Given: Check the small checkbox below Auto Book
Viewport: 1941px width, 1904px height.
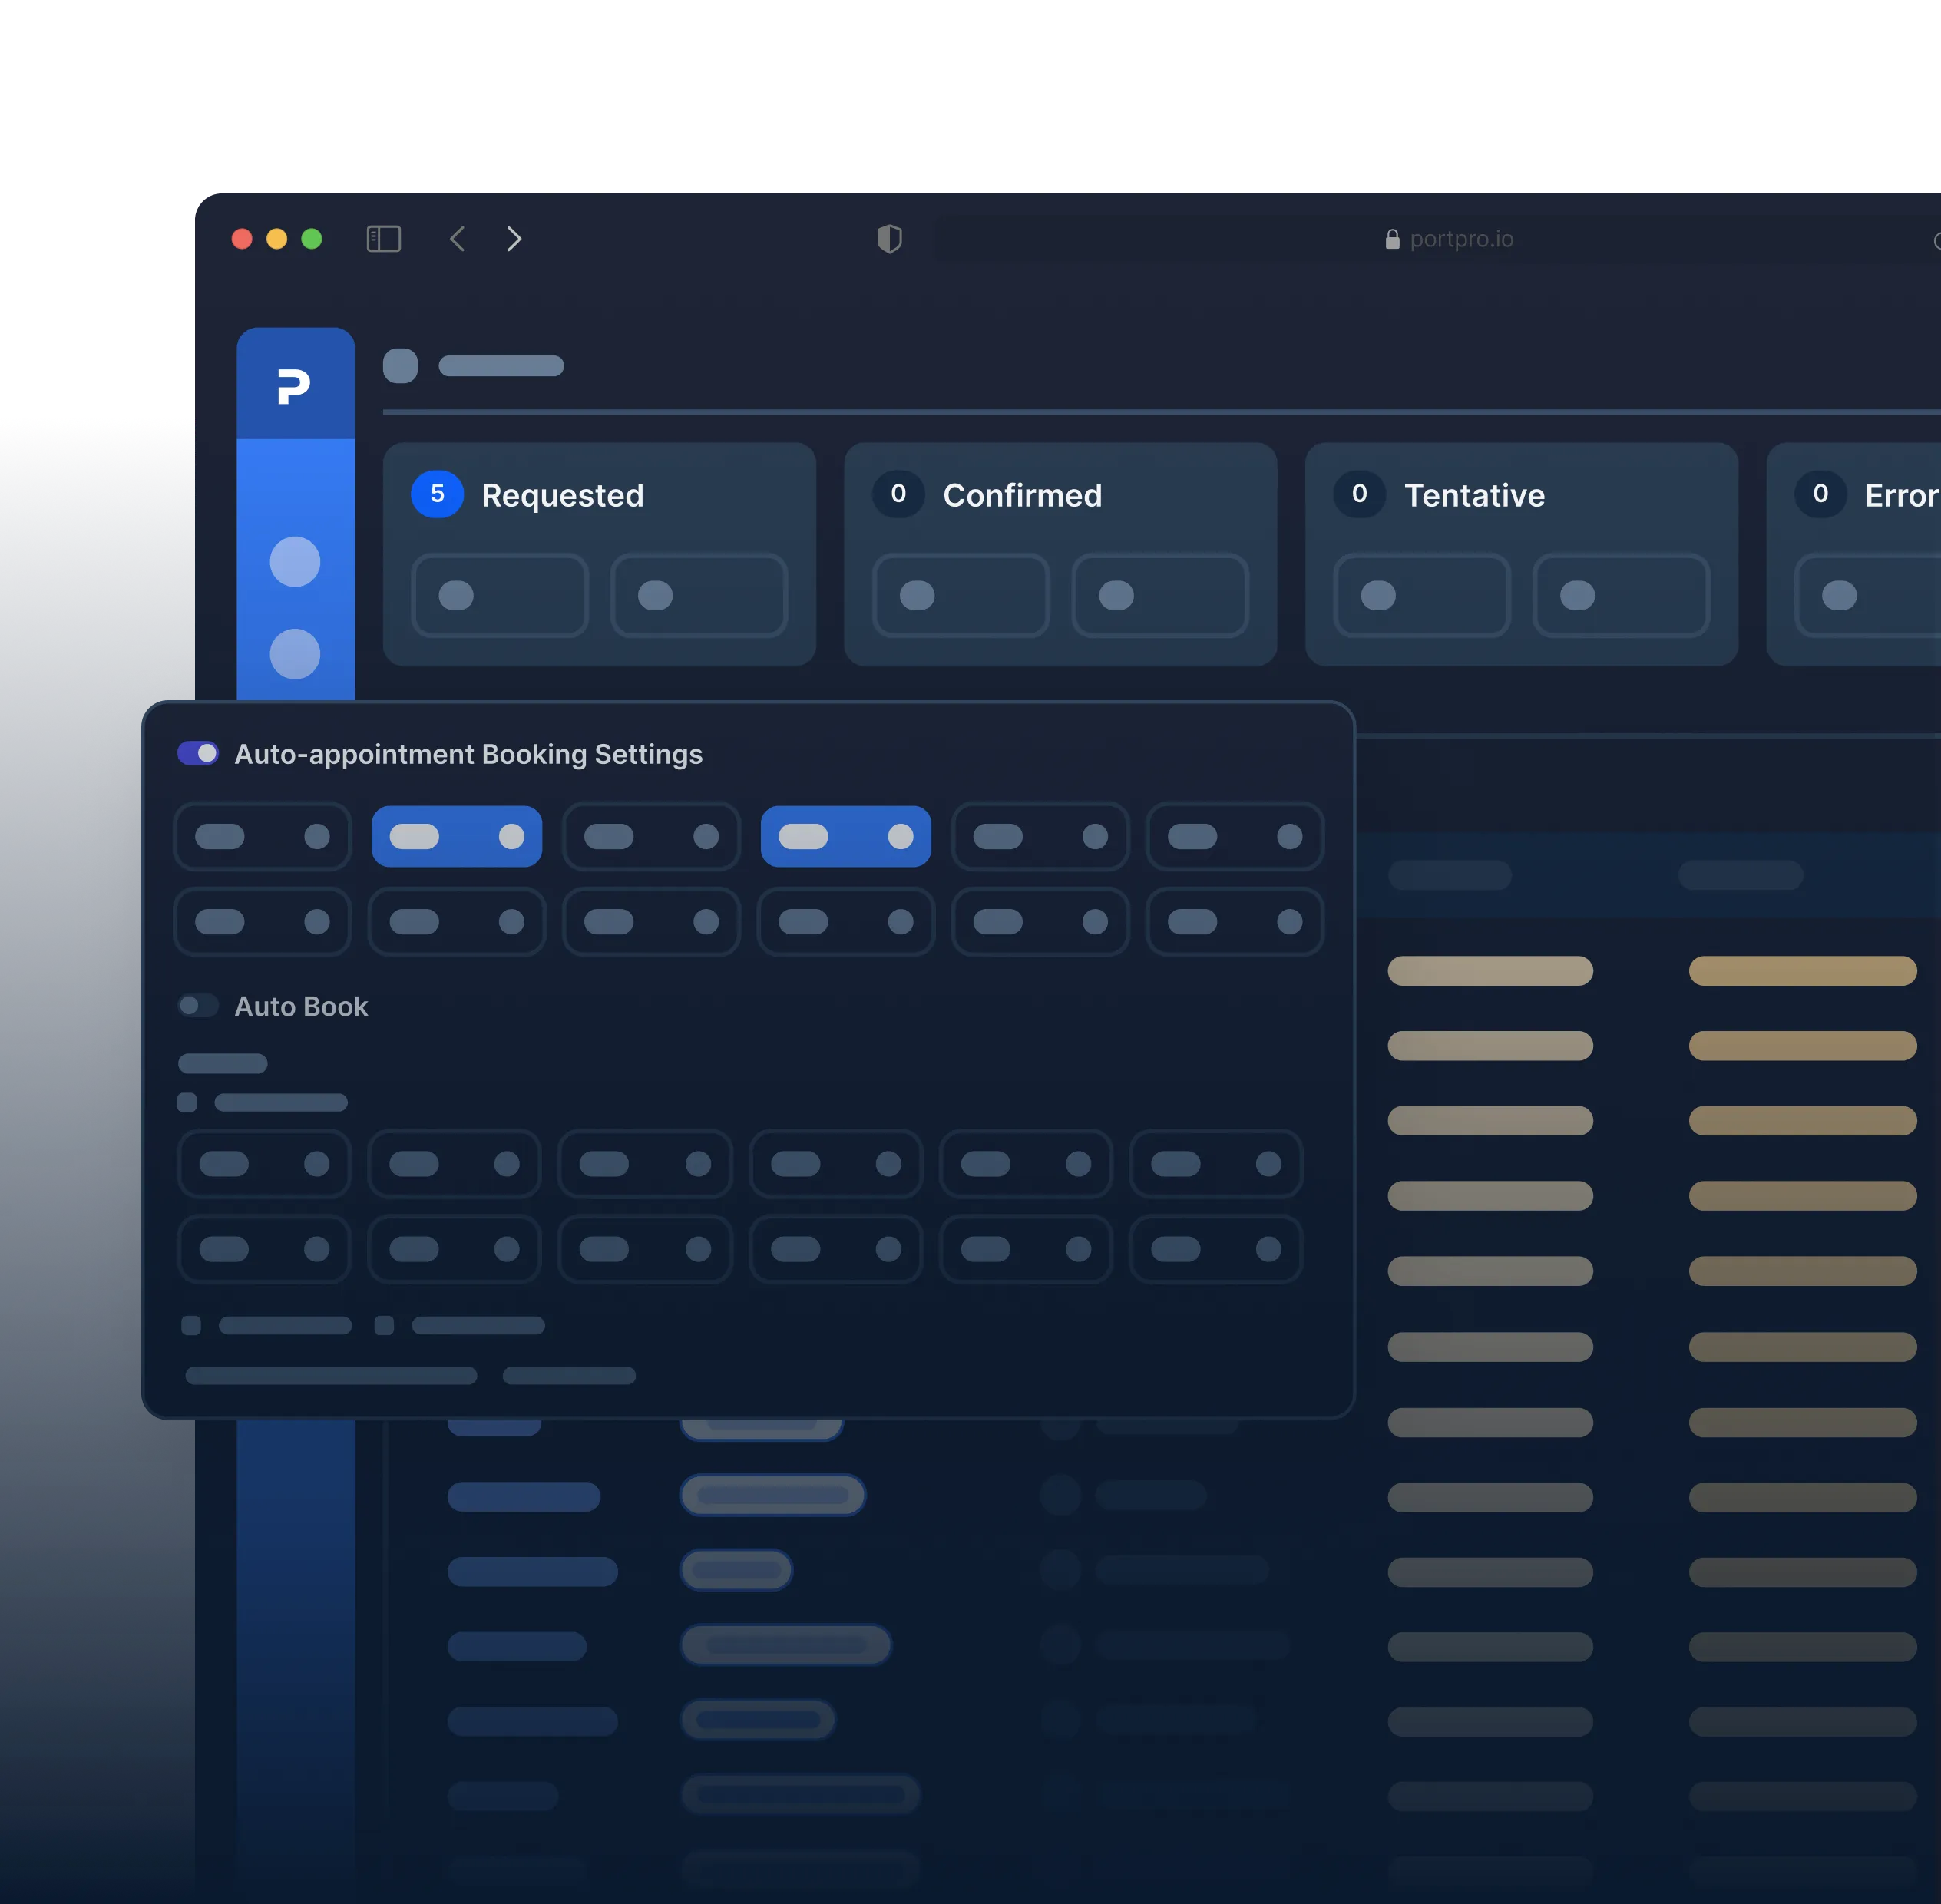Looking at the screenshot, I should (187, 1102).
